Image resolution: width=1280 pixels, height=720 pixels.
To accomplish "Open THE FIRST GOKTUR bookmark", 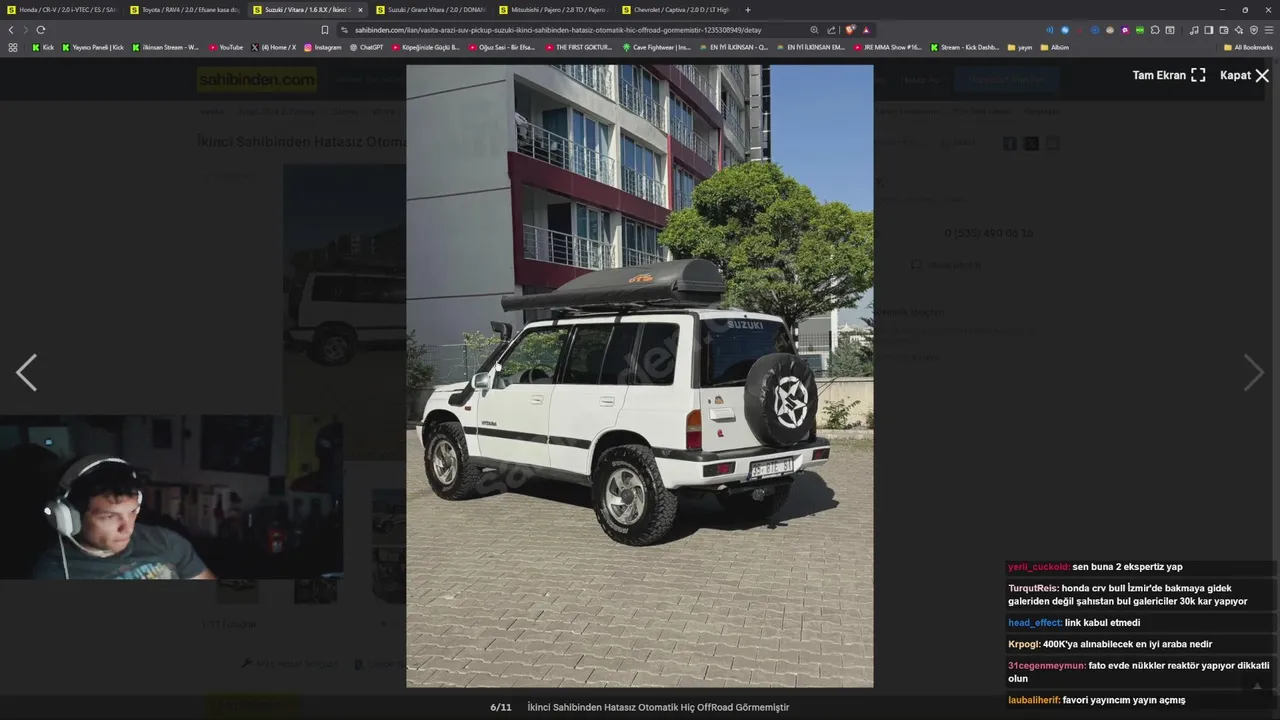I will (x=579, y=47).
